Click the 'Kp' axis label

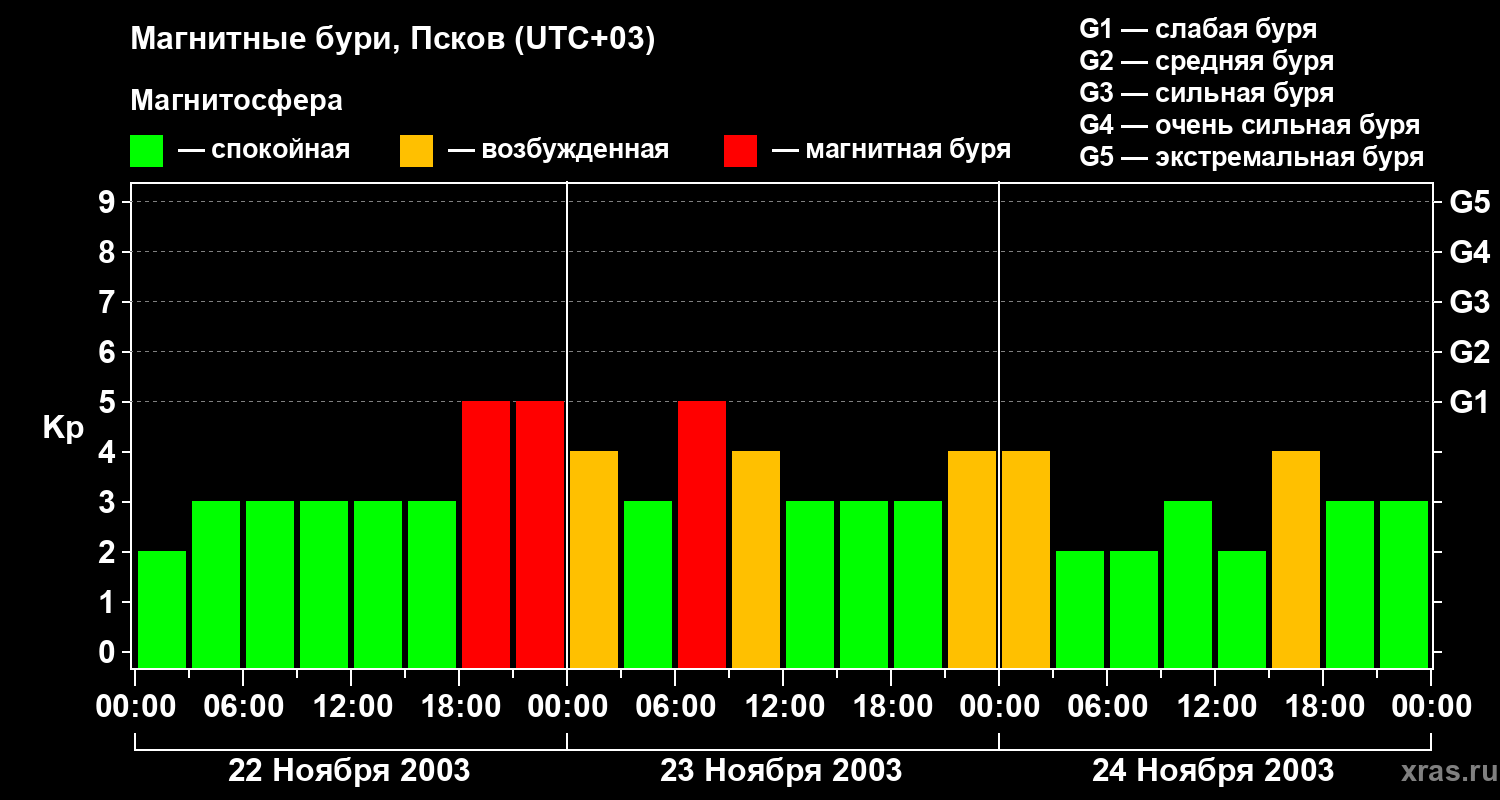click(63, 427)
